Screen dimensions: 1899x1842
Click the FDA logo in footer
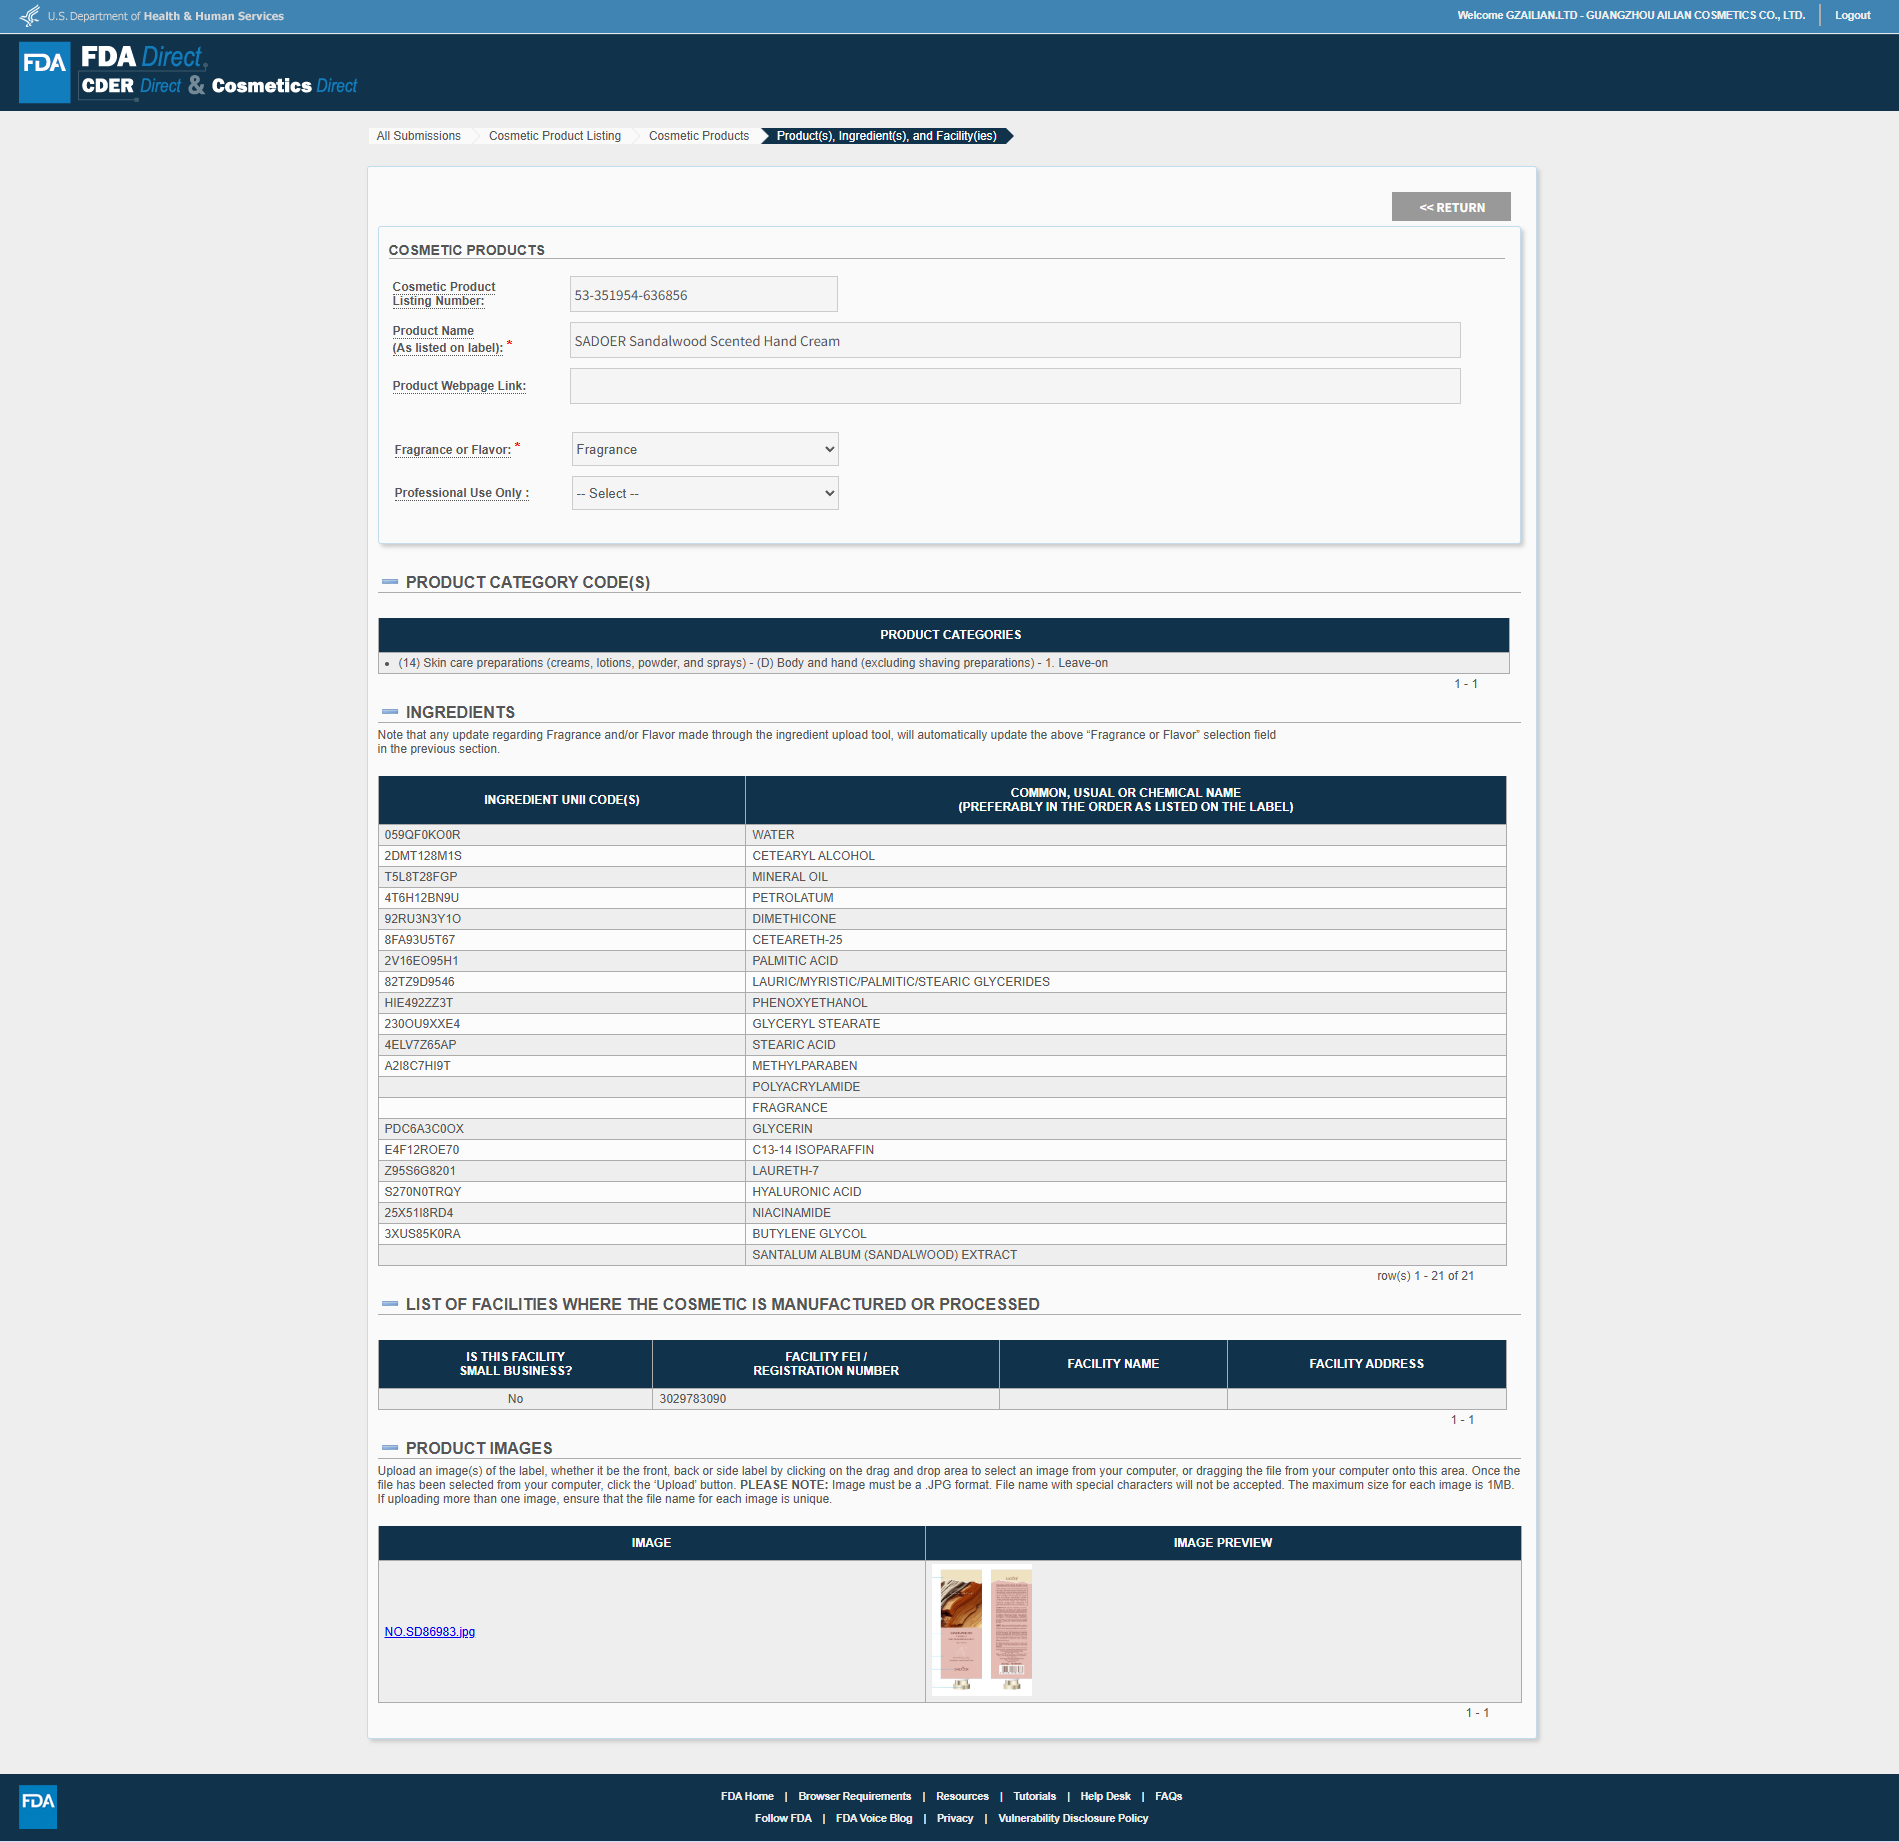(x=38, y=1806)
